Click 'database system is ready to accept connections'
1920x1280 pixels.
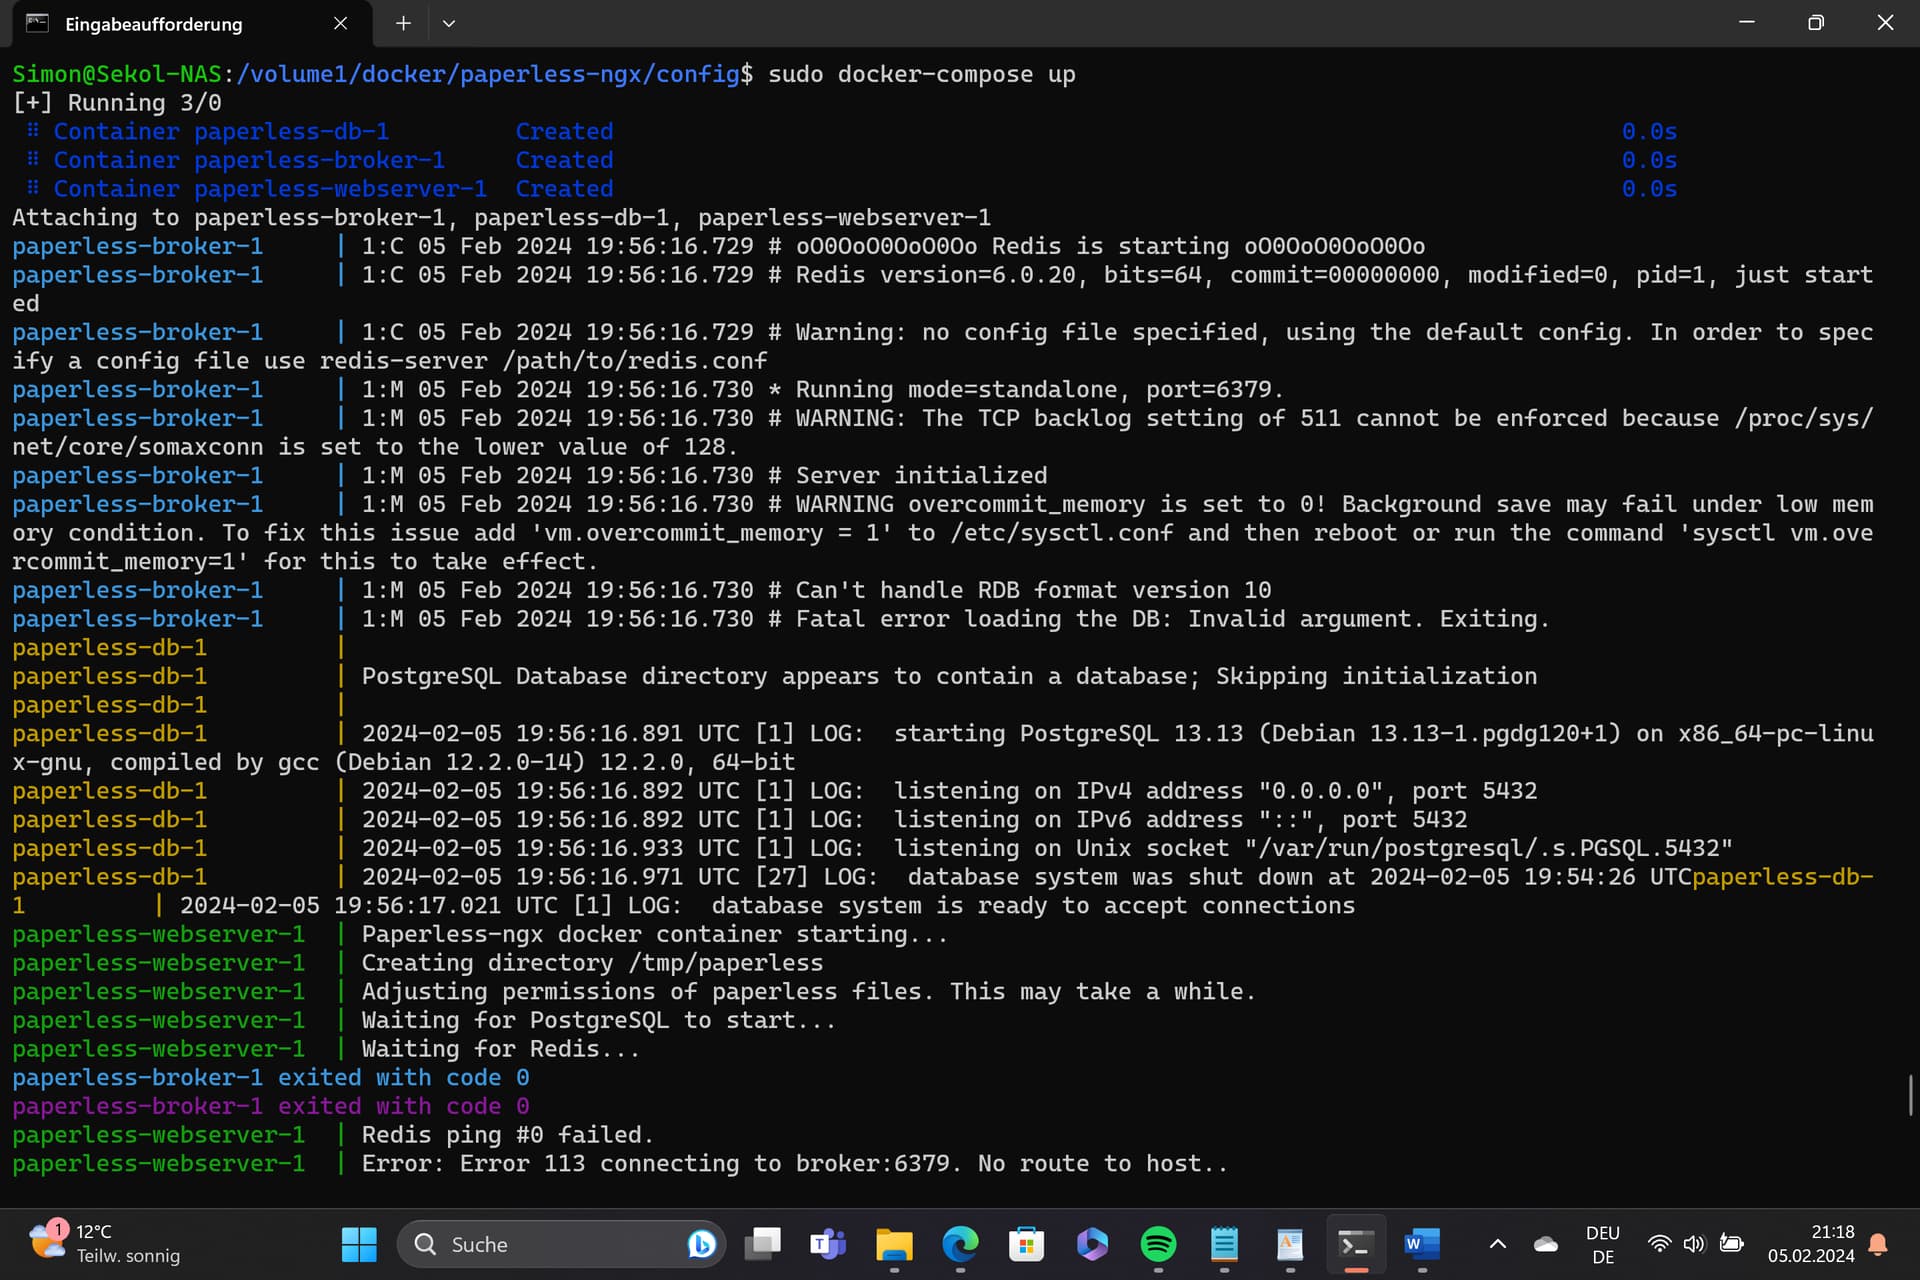(x=1033, y=905)
